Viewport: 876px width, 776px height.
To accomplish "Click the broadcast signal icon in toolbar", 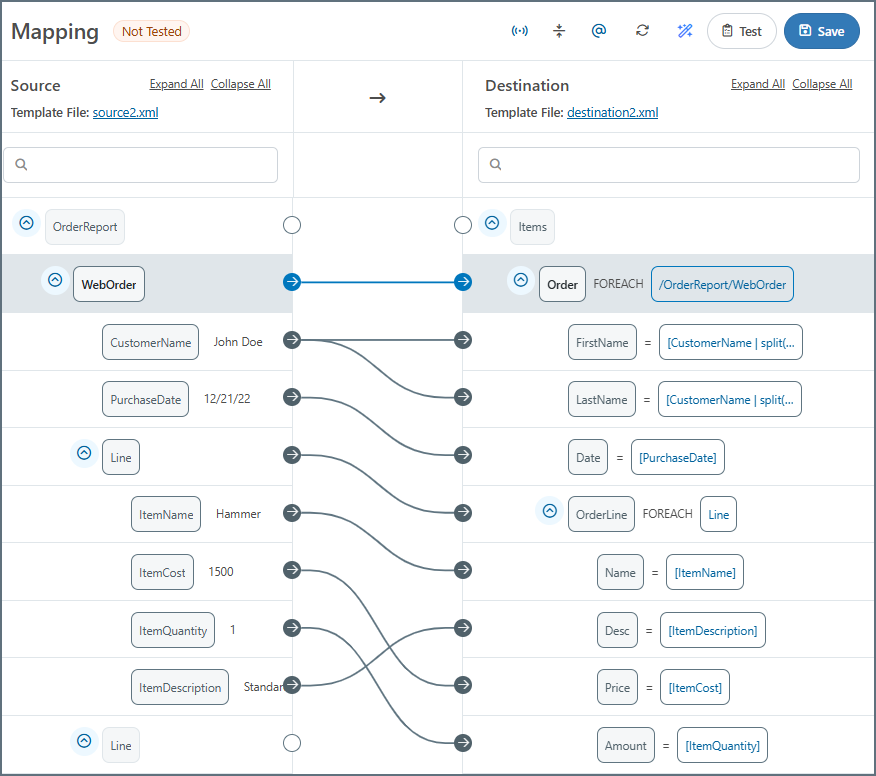I will (519, 31).
